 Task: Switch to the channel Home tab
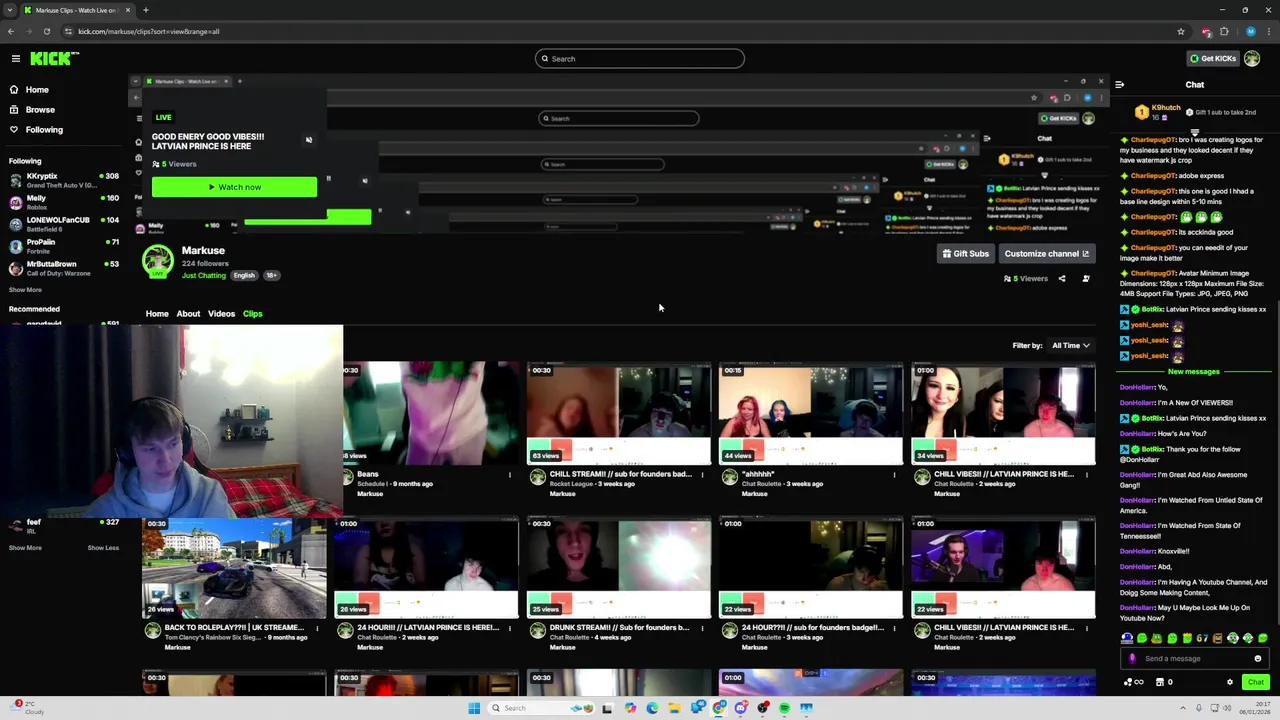coord(157,314)
